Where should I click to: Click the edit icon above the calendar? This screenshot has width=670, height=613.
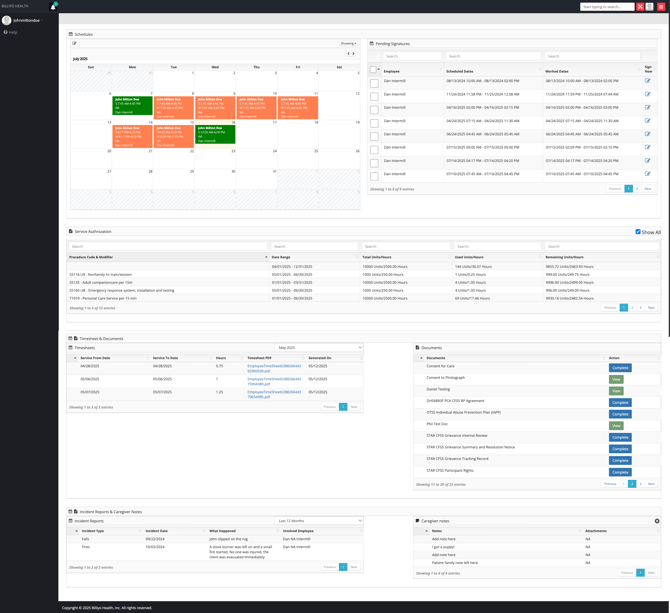[74, 43]
